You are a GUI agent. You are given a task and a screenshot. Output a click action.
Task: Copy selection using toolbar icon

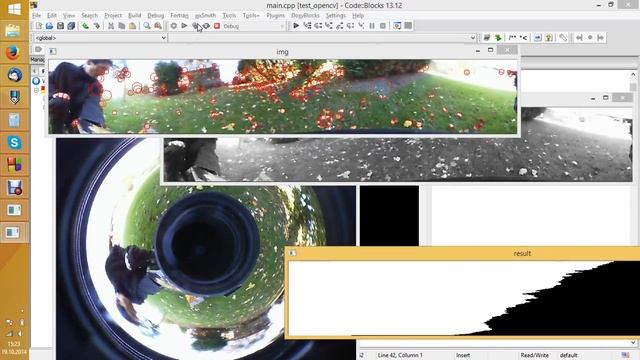click(x=122, y=26)
